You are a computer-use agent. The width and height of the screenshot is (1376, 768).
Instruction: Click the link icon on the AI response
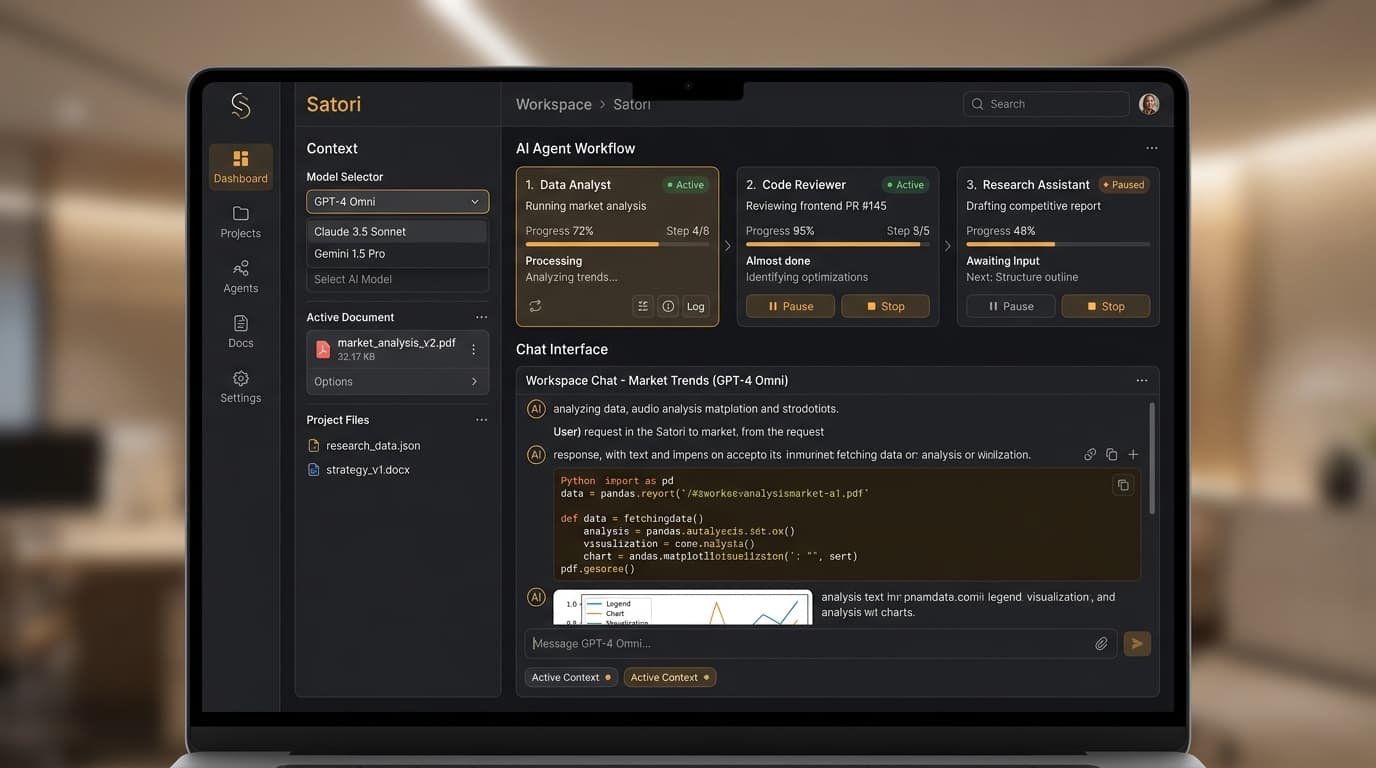tap(1090, 454)
